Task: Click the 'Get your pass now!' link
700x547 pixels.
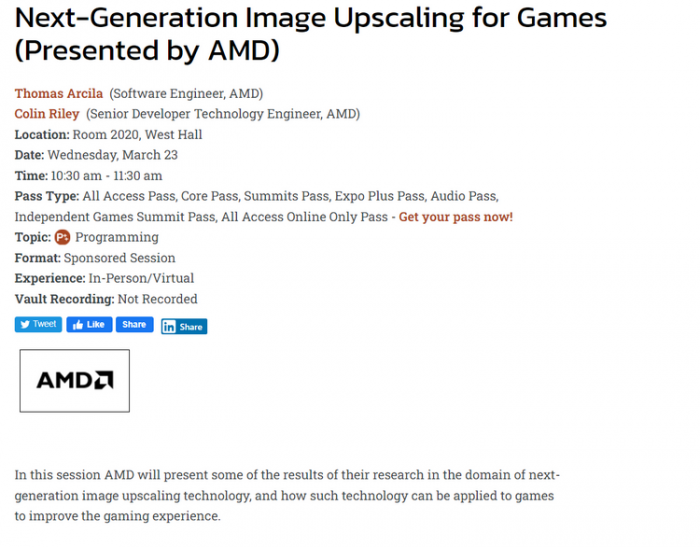Action: (455, 217)
